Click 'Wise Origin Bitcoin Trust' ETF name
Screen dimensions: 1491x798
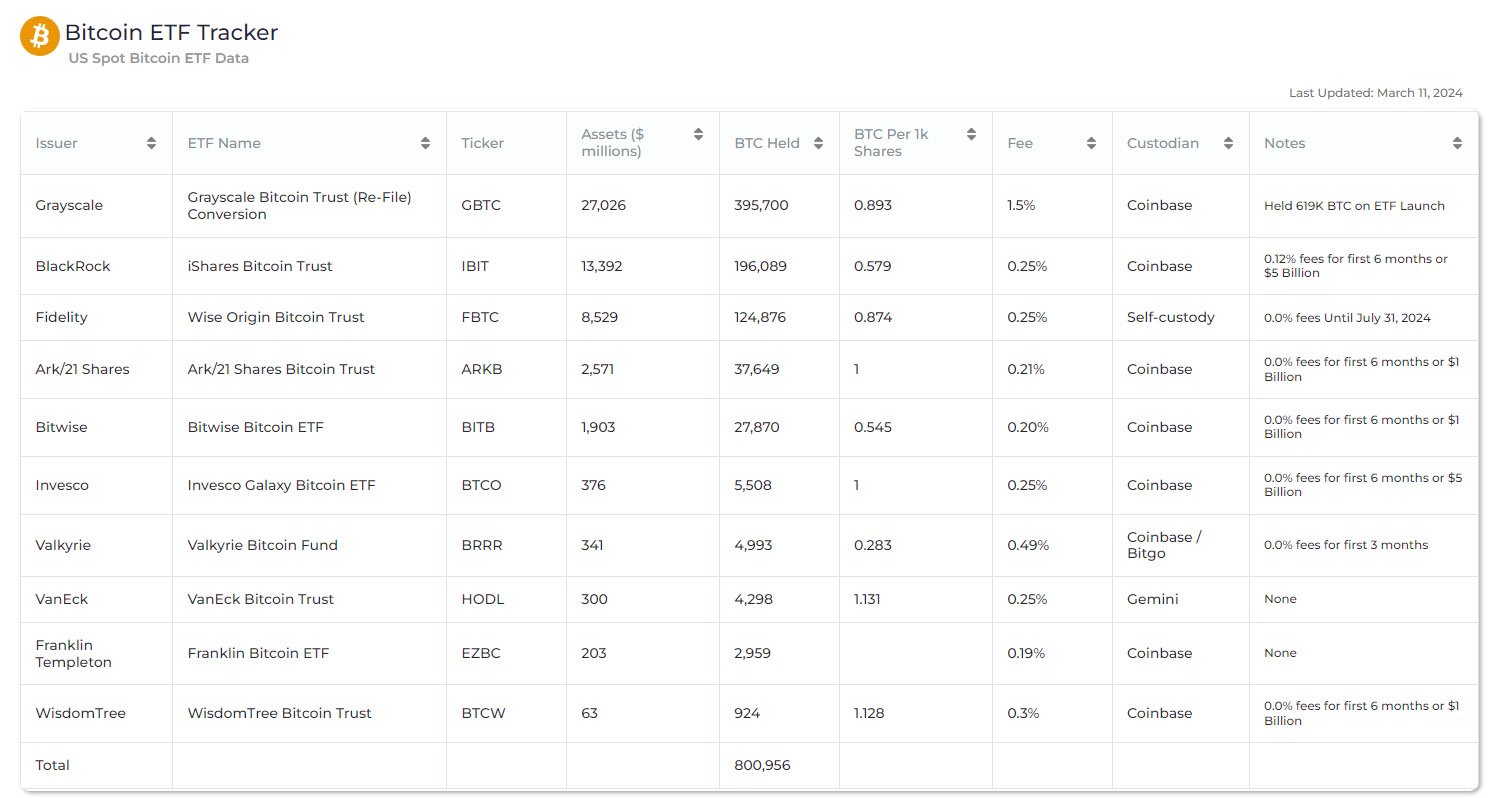[x=276, y=317]
